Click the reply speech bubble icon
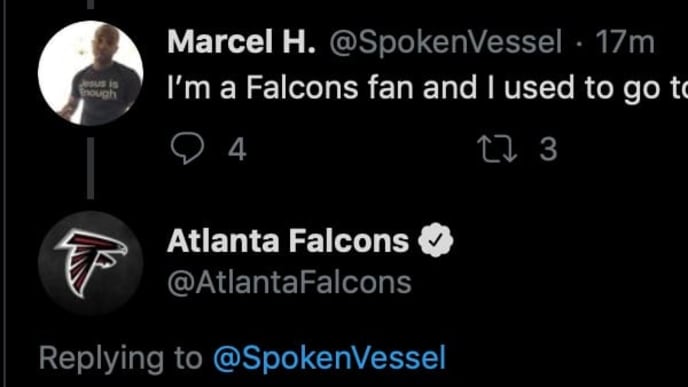This screenshot has height=387, width=688. pyautogui.click(x=187, y=148)
